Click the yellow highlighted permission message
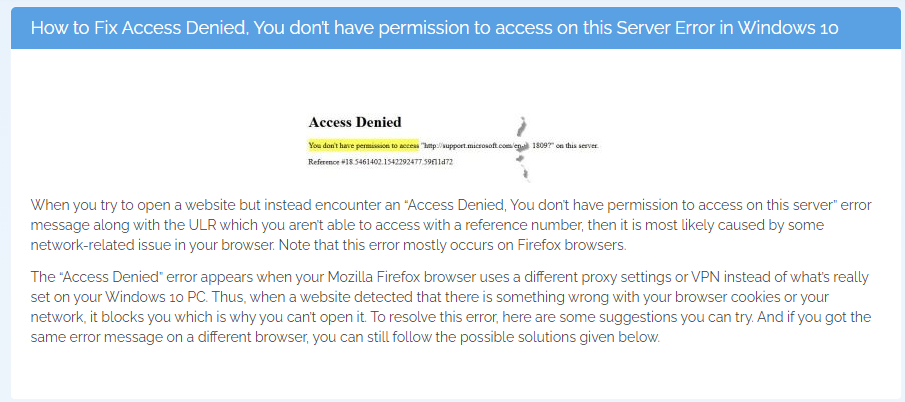Viewport: 905px width, 402px height. coord(364,145)
